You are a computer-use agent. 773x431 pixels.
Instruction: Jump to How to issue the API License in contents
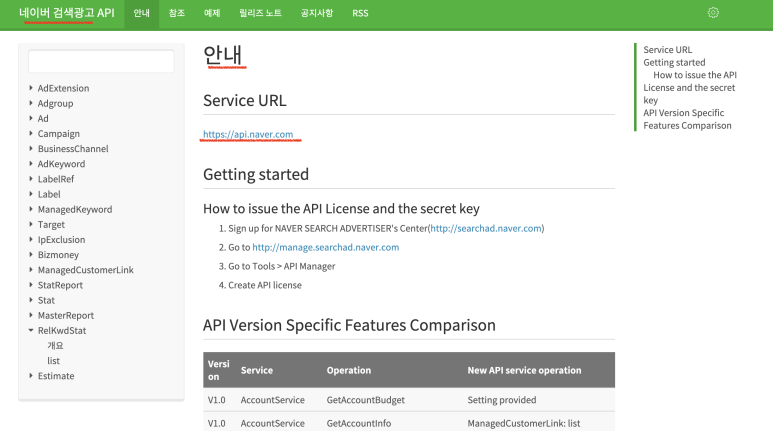[690, 87]
